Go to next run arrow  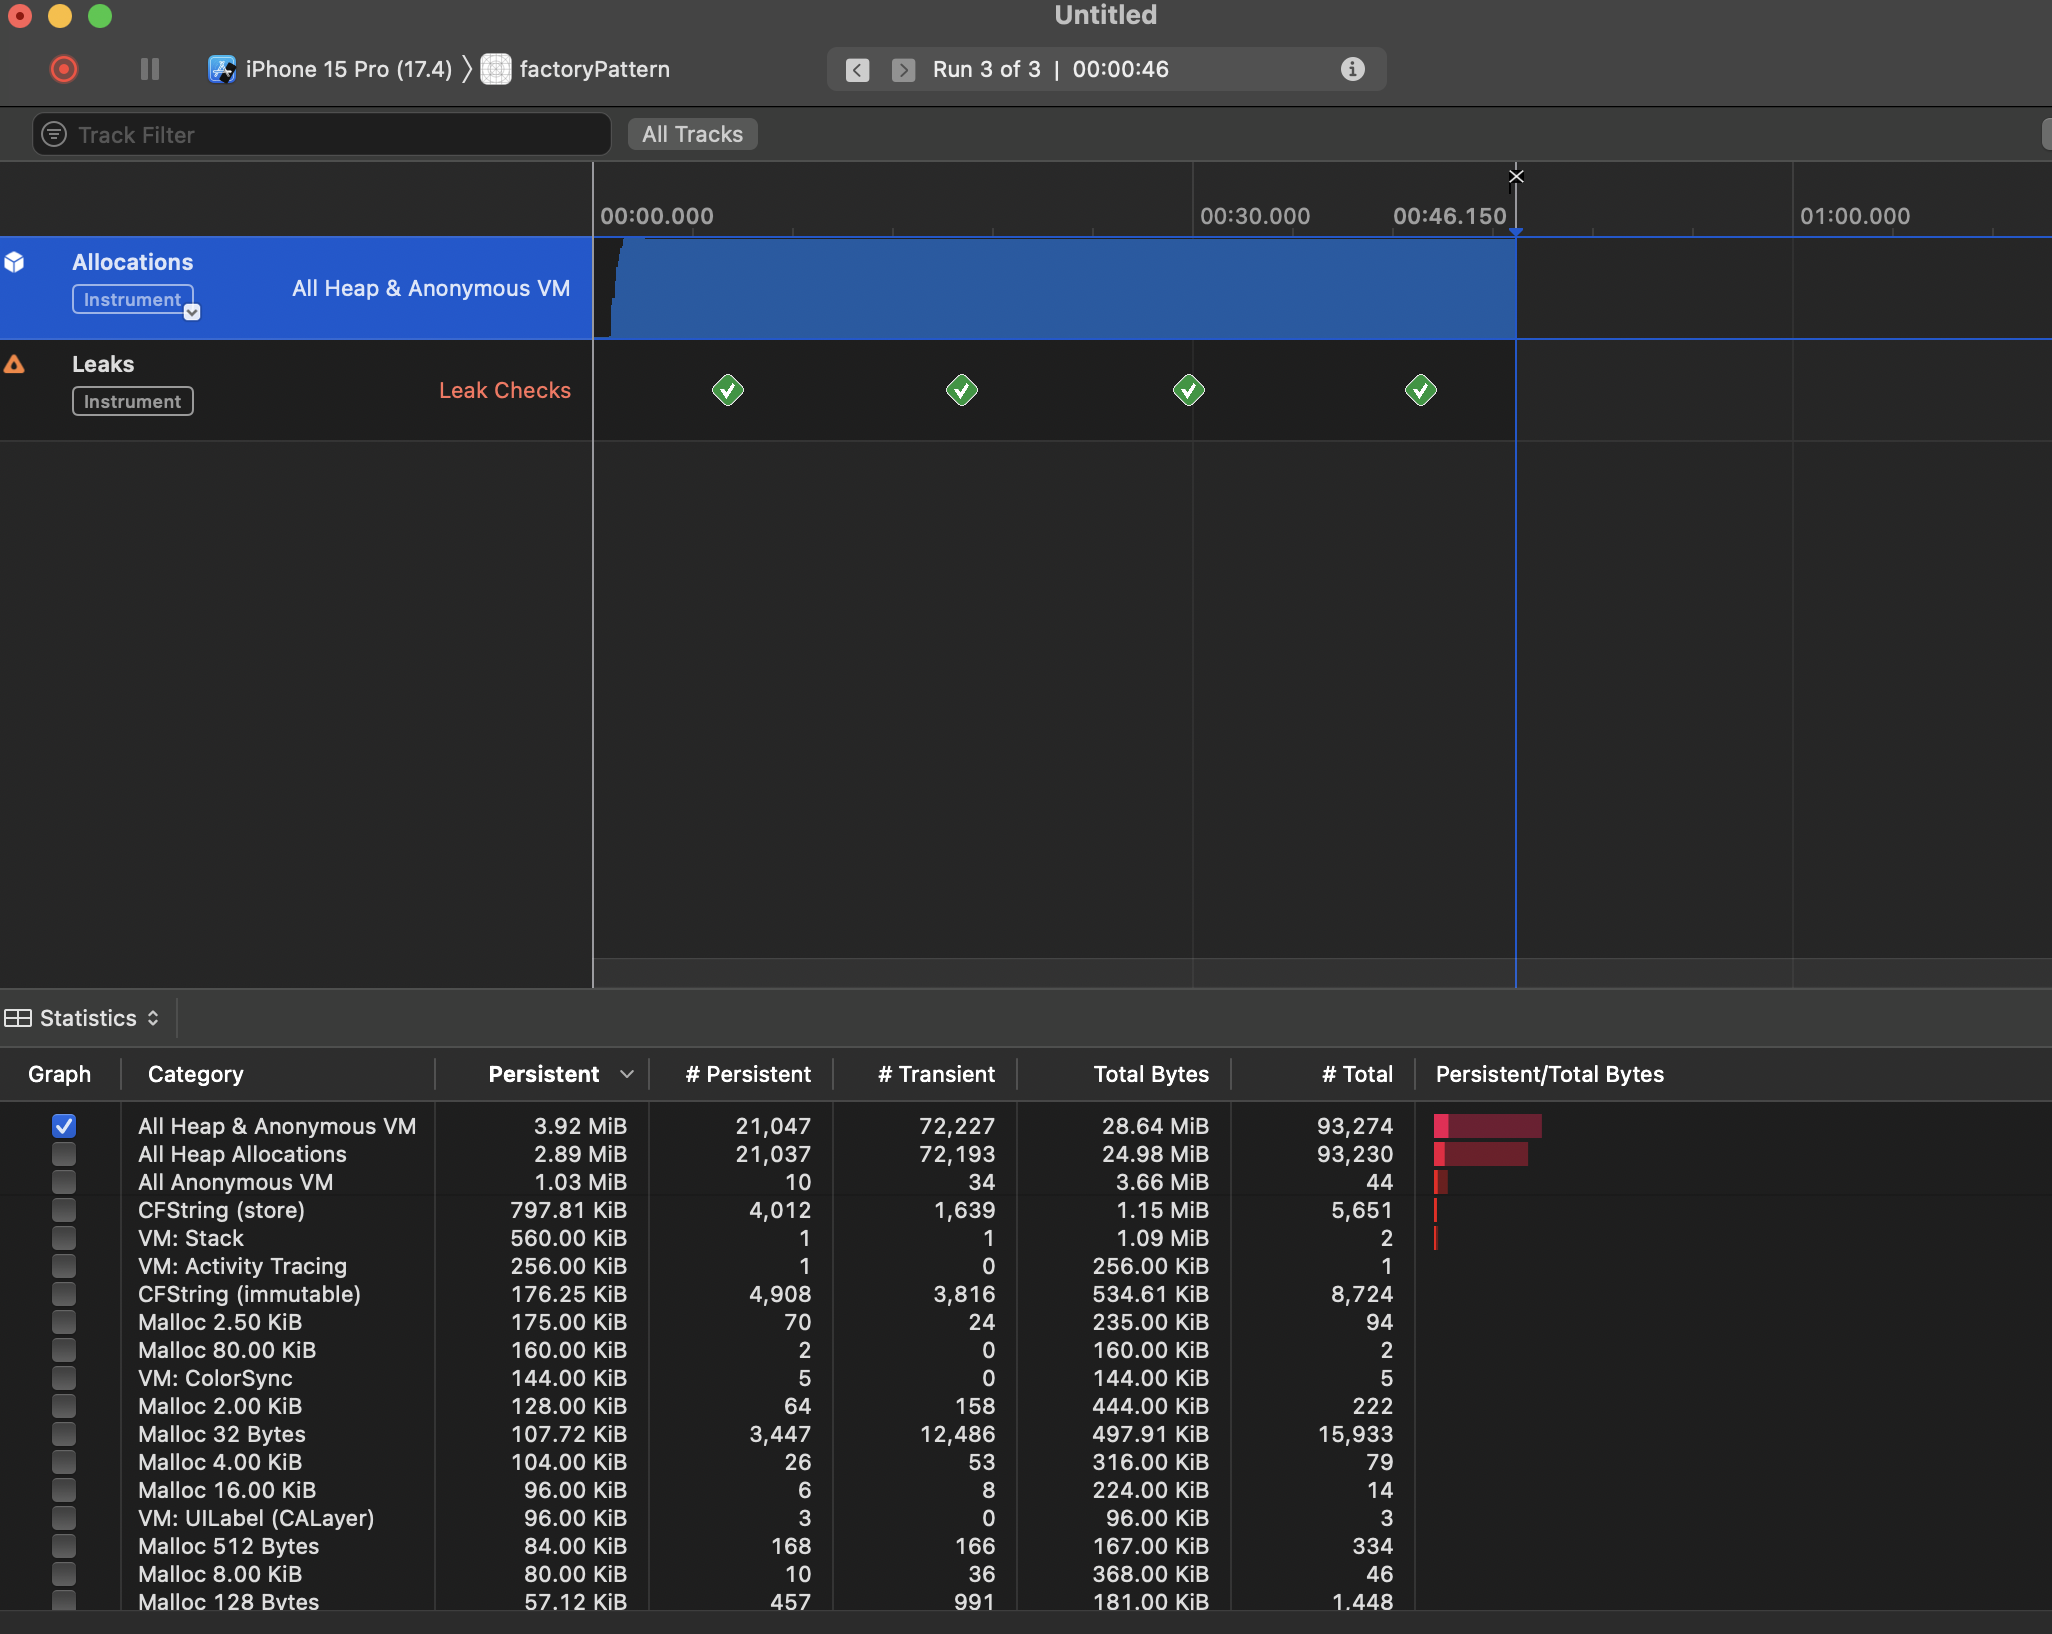(903, 70)
